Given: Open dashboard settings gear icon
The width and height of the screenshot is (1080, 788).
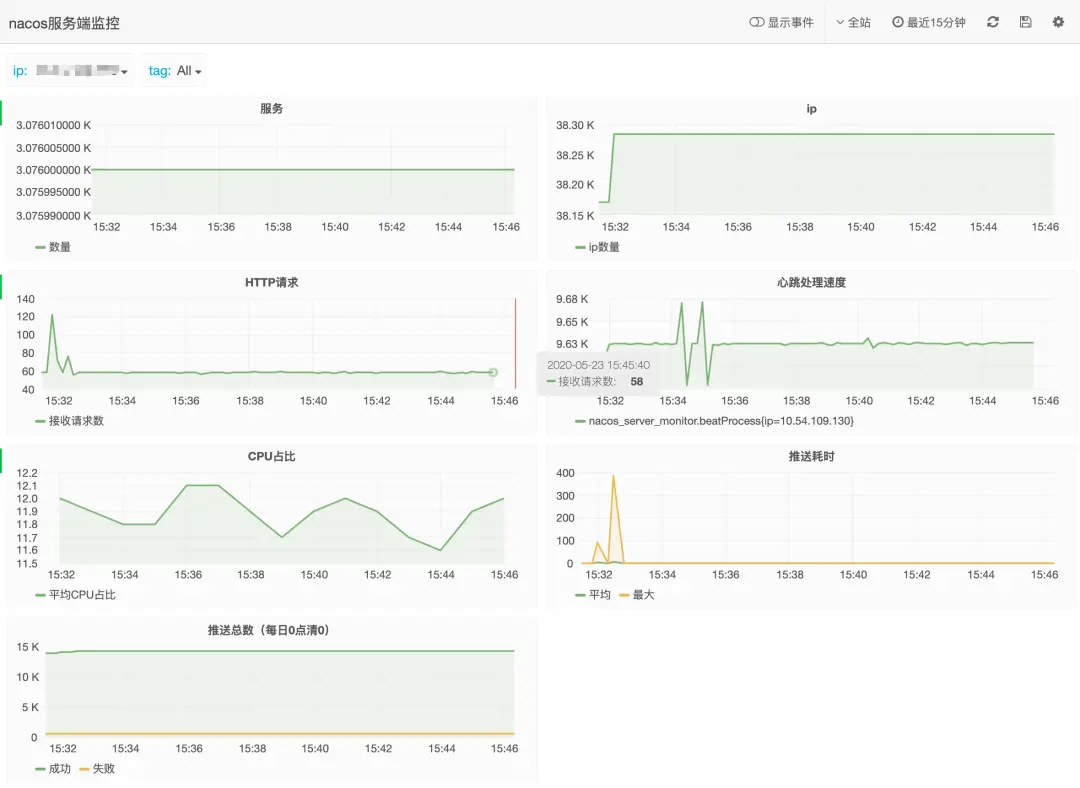Looking at the screenshot, I should 1059,22.
